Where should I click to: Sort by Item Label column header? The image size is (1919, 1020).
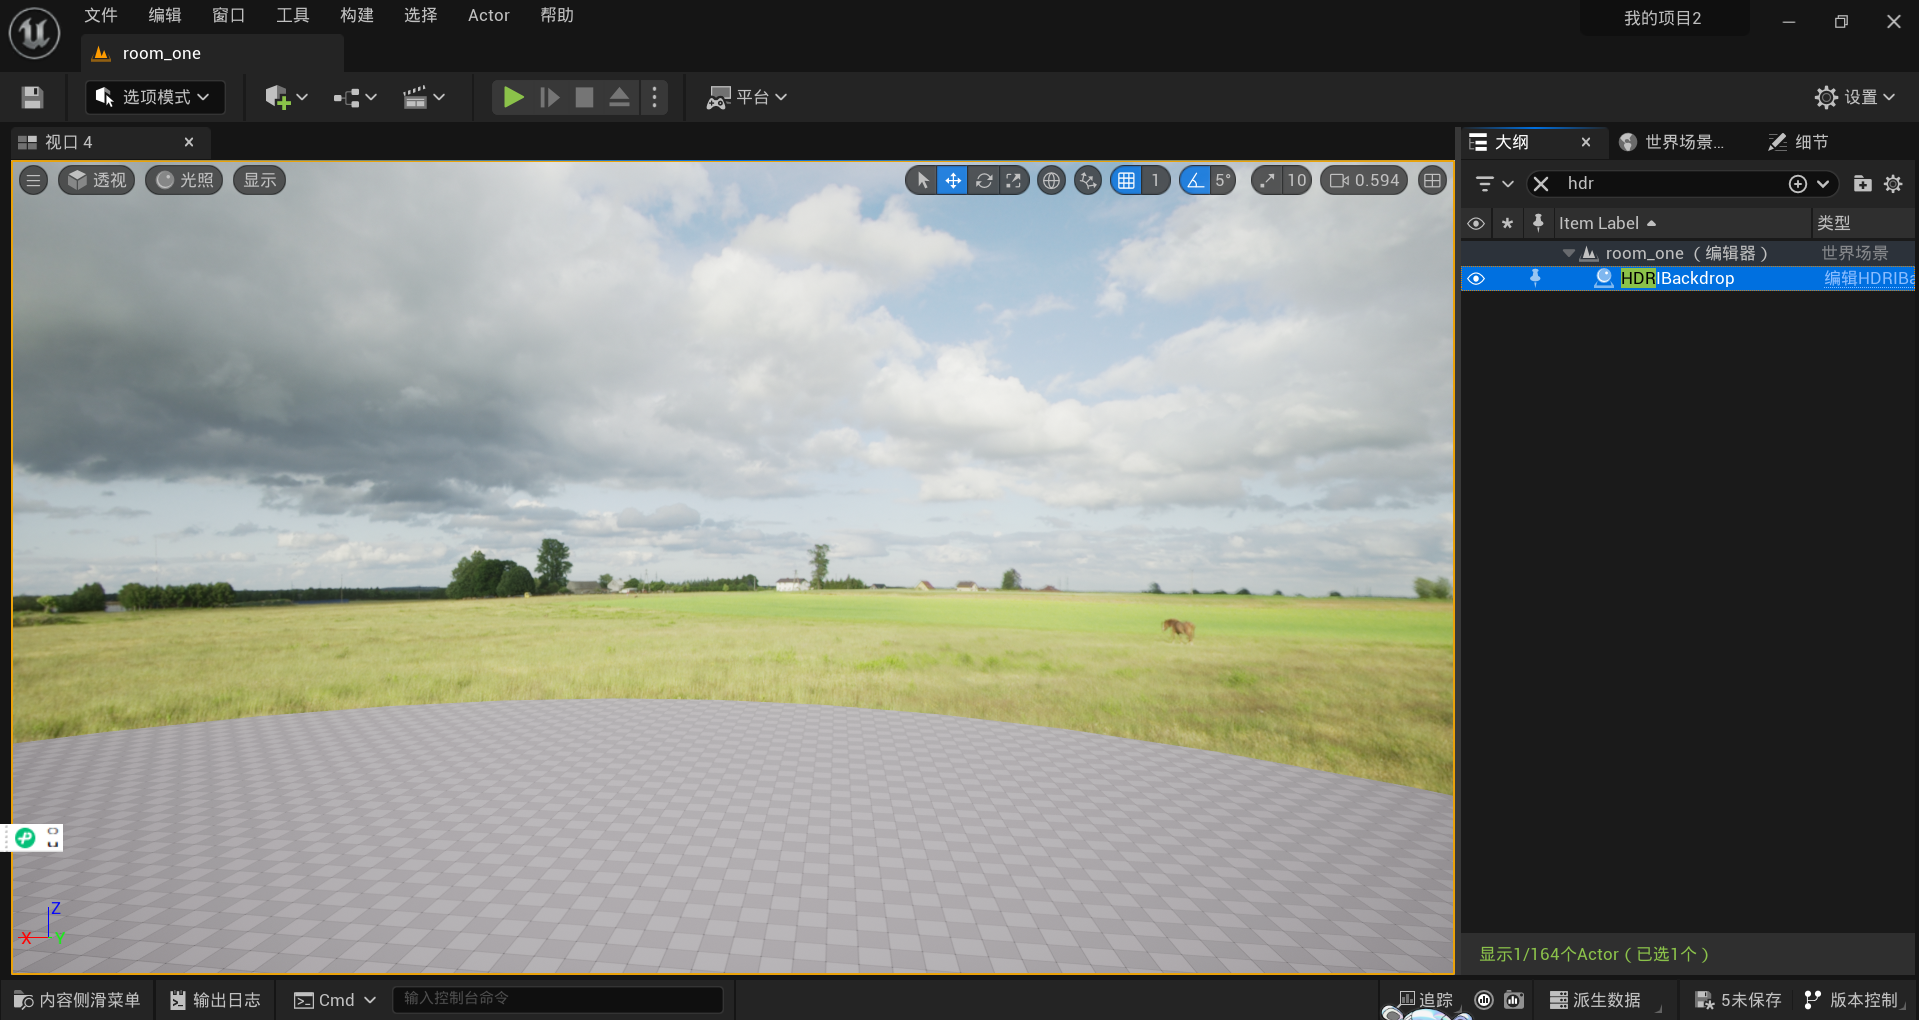[1681, 223]
